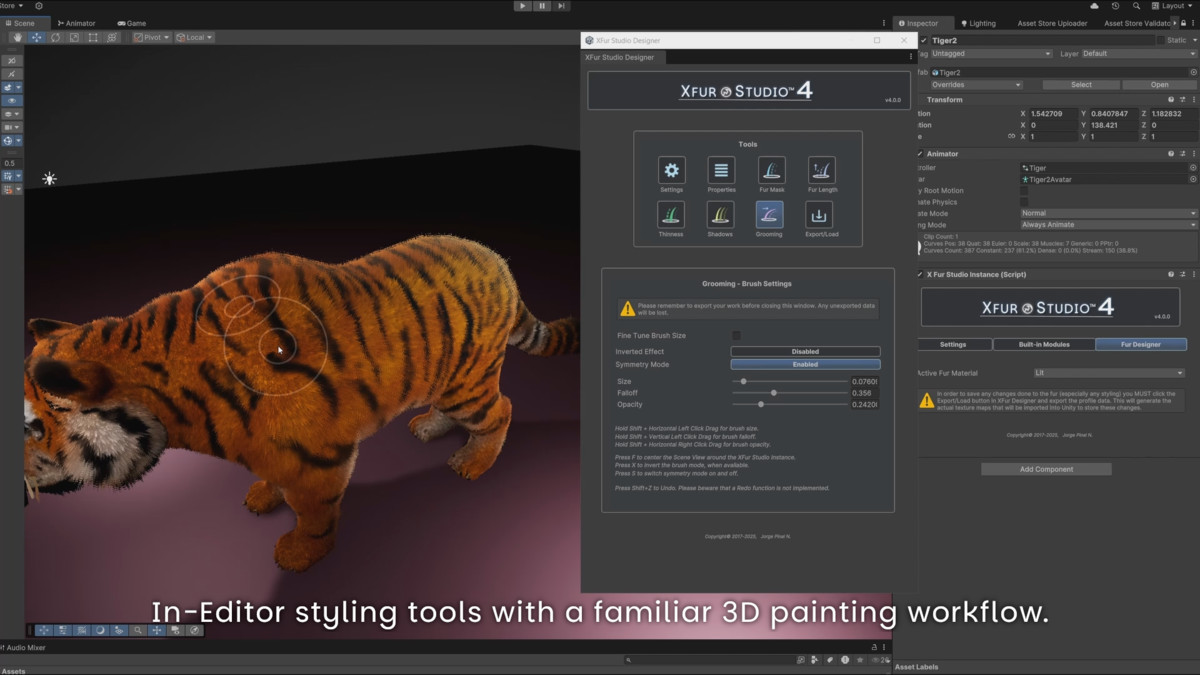Open Transform component presets icon
Viewport: 1200px width, 675px height.
click(x=1182, y=100)
